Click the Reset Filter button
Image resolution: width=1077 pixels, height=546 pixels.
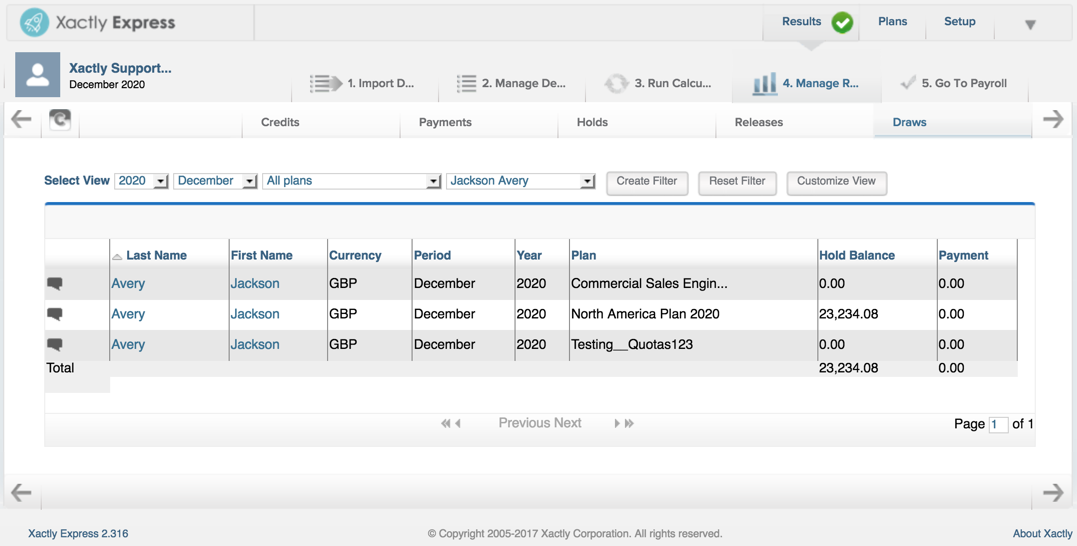(737, 182)
